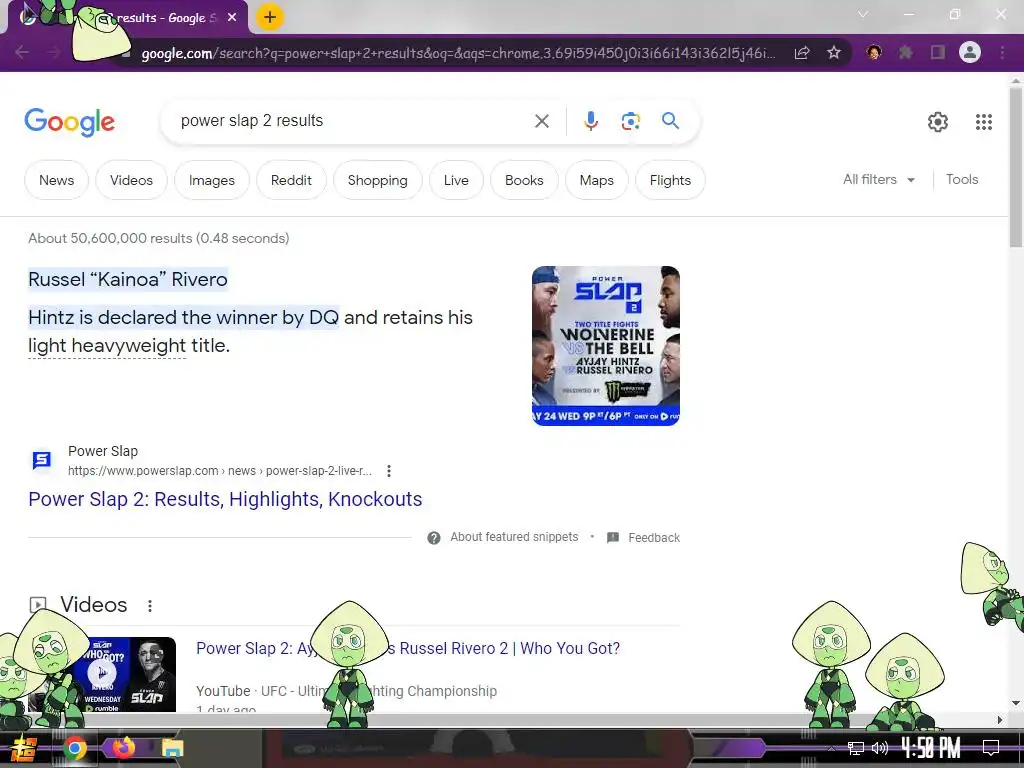Clear the search box with the X icon
This screenshot has height=768, width=1024.
point(541,121)
